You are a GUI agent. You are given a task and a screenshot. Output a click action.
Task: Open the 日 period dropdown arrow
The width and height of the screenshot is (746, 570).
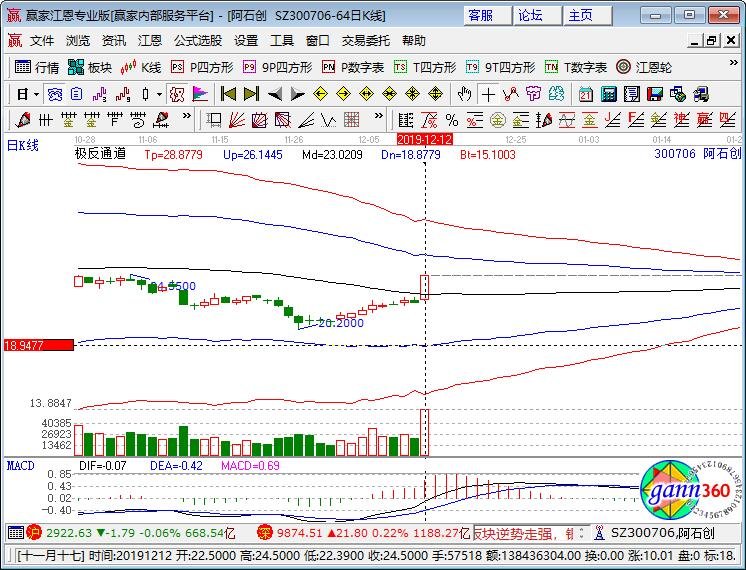pos(36,94)
